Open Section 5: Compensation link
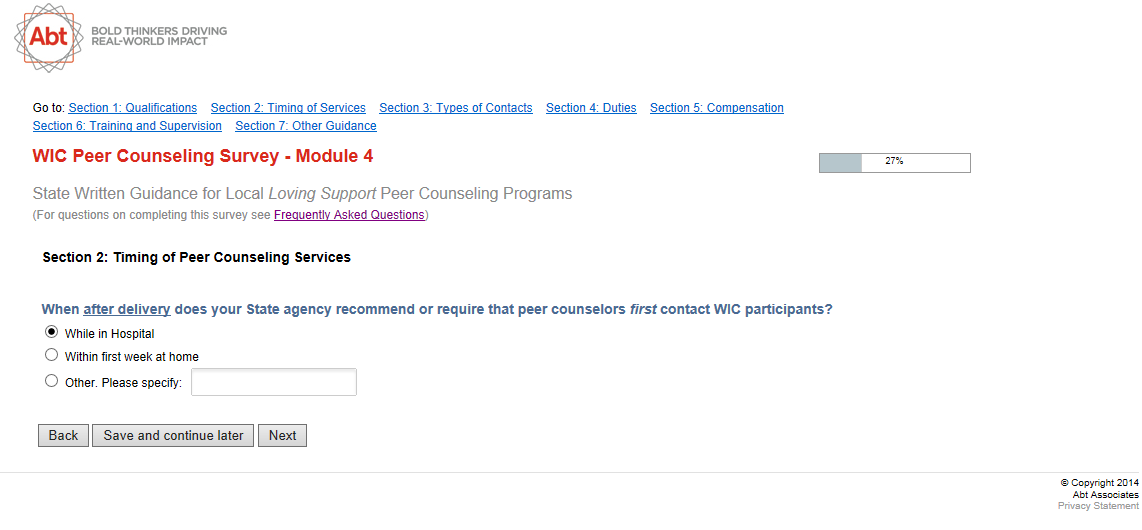The height and width of the screenshot is (530, 1142). [x=717, y=108]
